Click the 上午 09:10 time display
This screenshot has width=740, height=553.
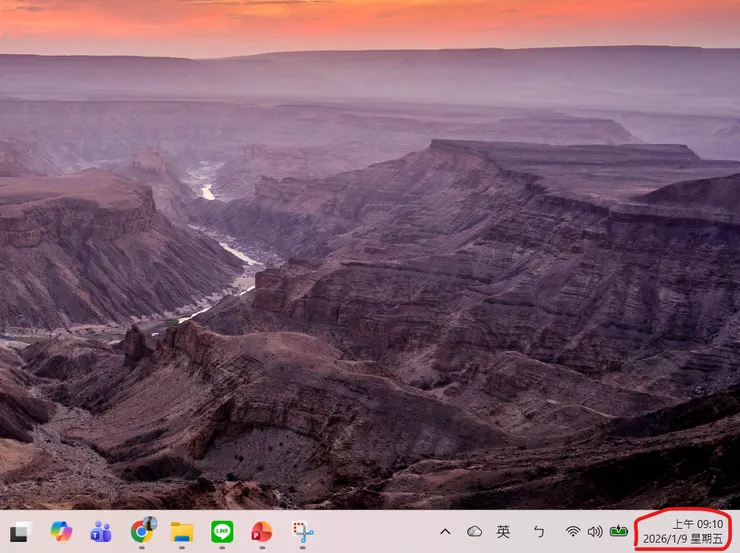[x=697, y=524]
